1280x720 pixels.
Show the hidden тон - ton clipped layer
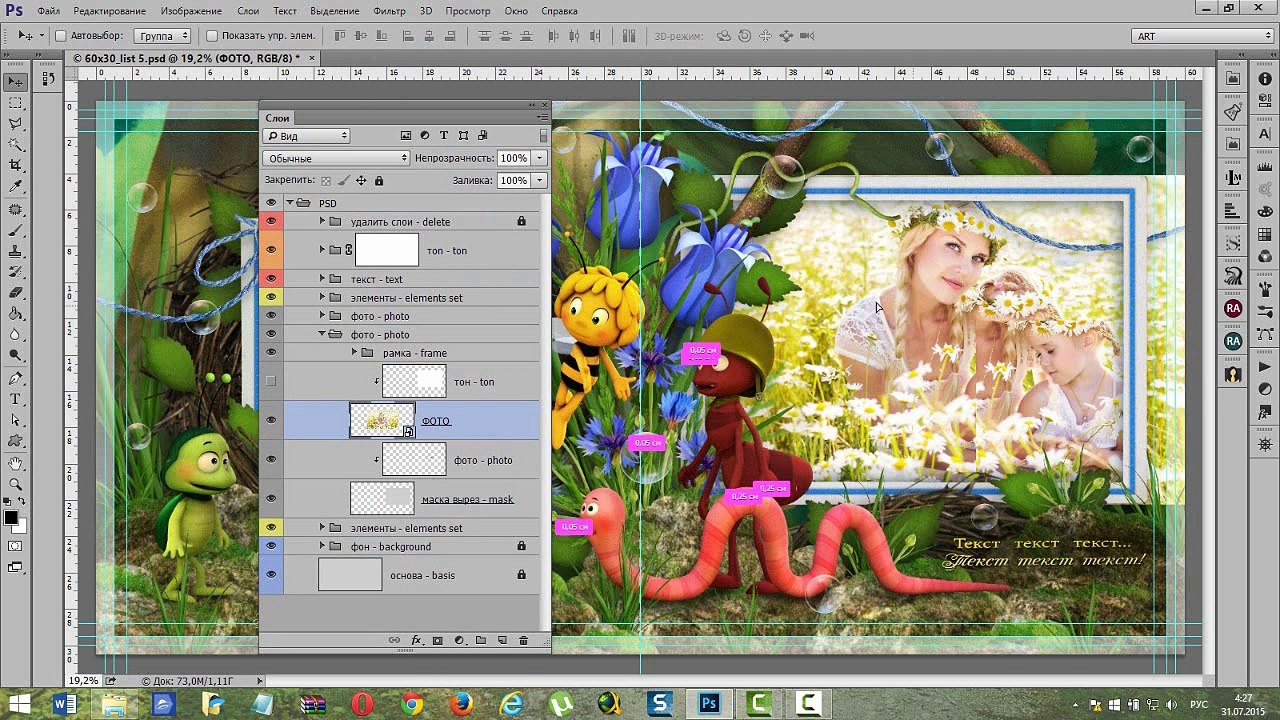point(271,381)
